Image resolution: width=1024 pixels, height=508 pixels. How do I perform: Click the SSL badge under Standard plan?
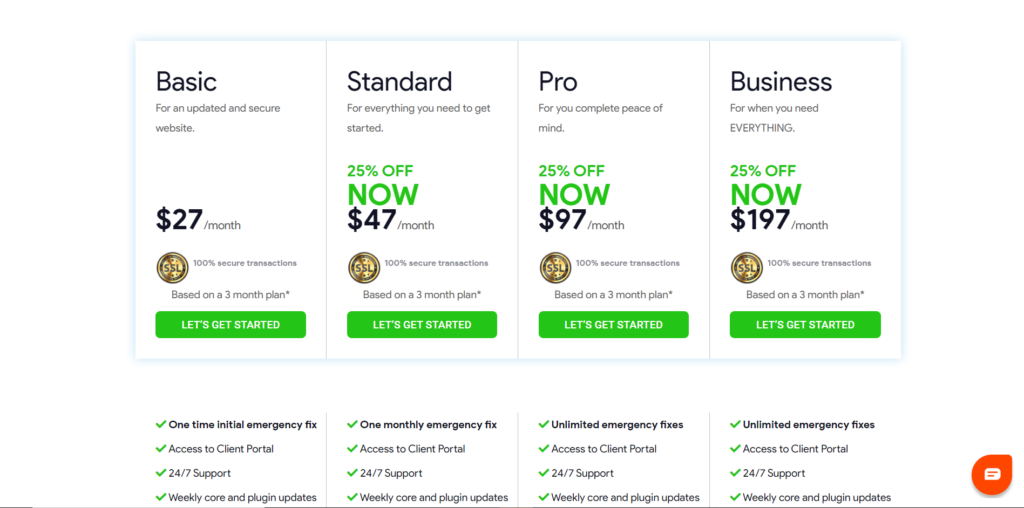364,268
